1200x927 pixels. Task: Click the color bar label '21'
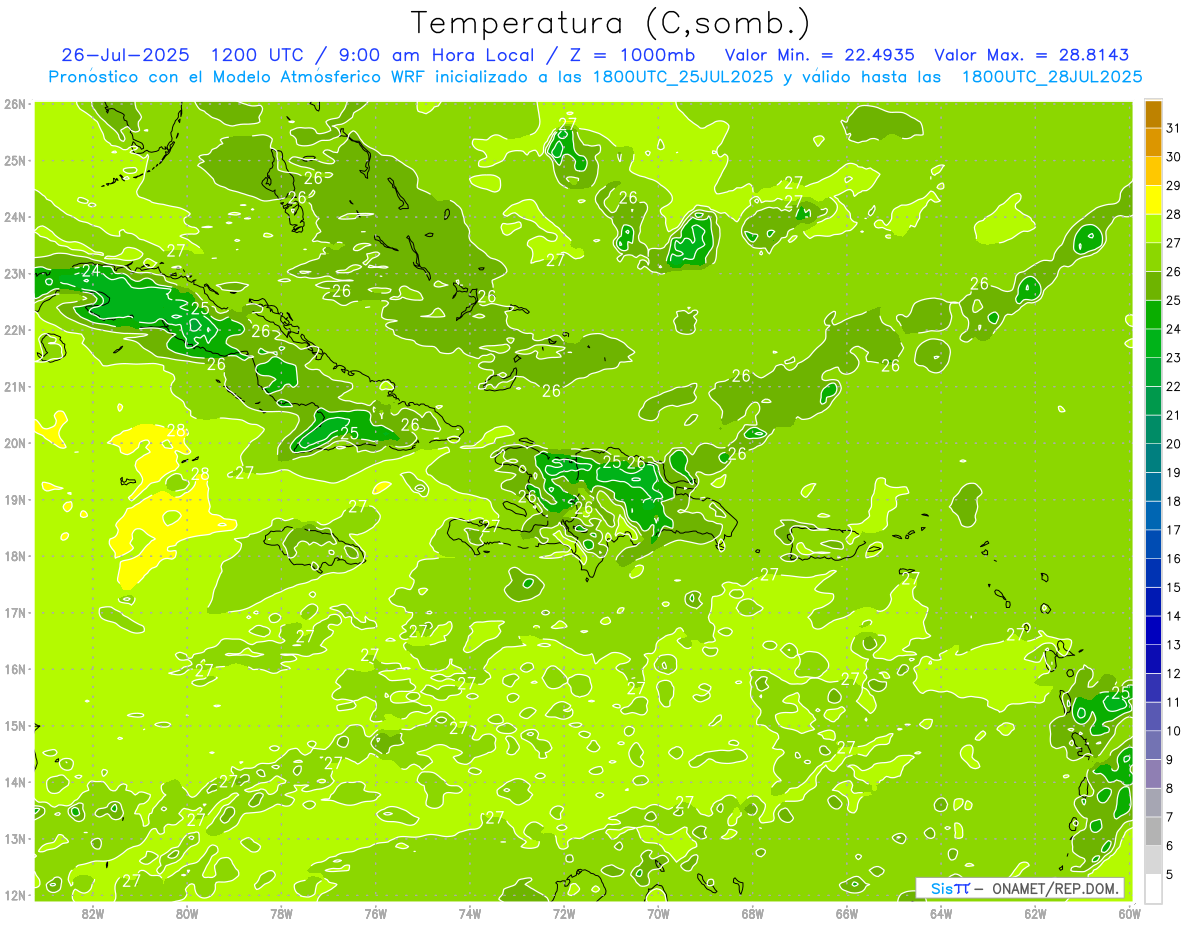[x=1174, y=415]
